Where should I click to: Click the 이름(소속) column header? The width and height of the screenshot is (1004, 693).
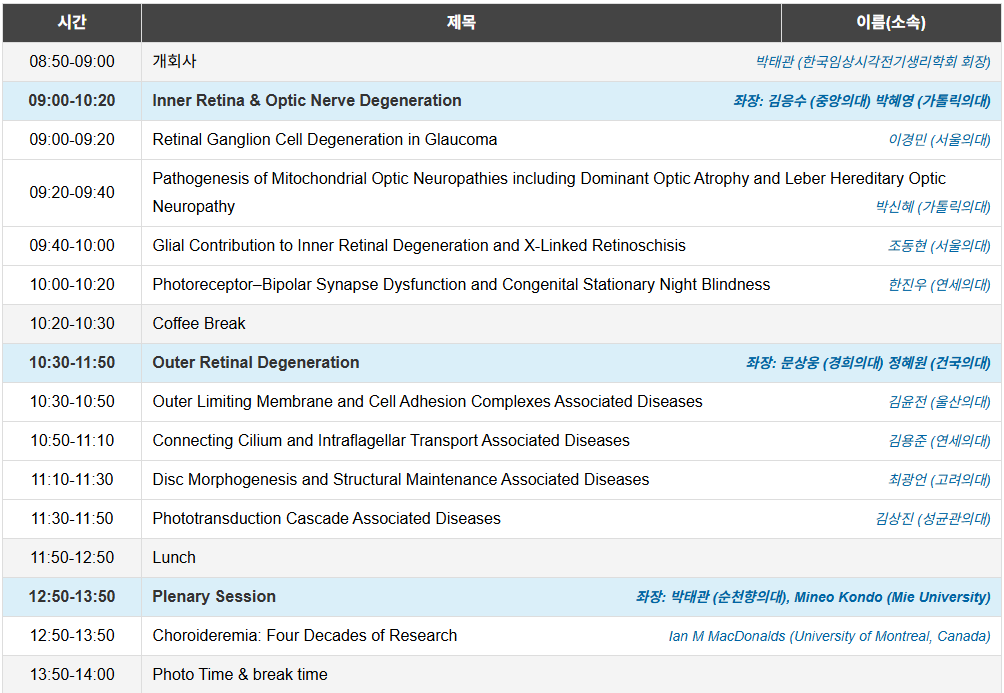pos(890,22)
